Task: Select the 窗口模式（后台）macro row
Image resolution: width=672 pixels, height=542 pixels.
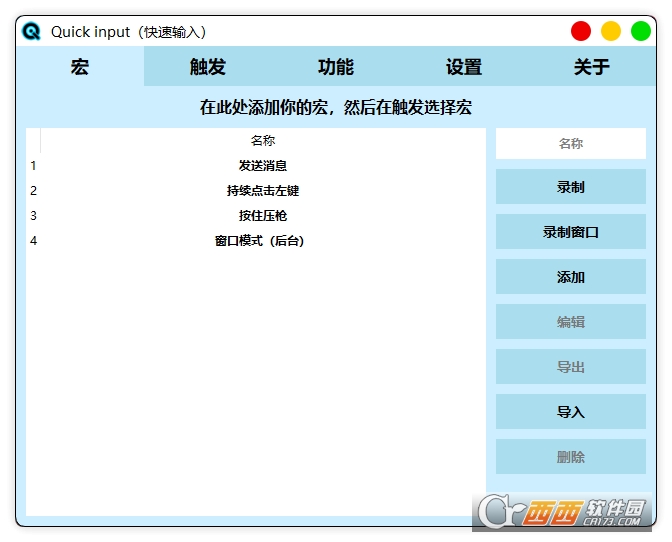Action: click(x=263, y=240)
